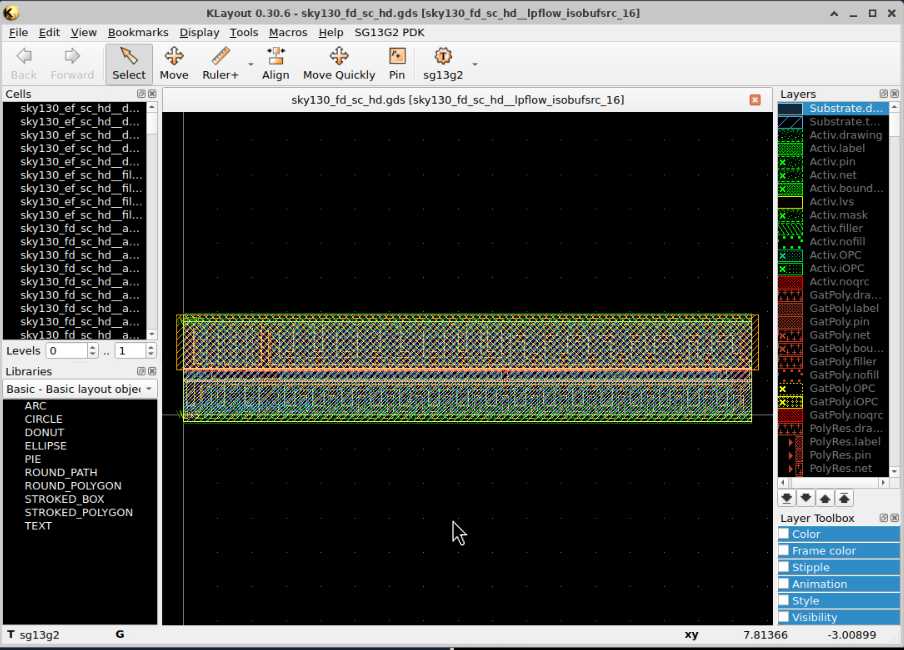Click the Levels minimum value field
Screen dimensions: 904x650
66,351
